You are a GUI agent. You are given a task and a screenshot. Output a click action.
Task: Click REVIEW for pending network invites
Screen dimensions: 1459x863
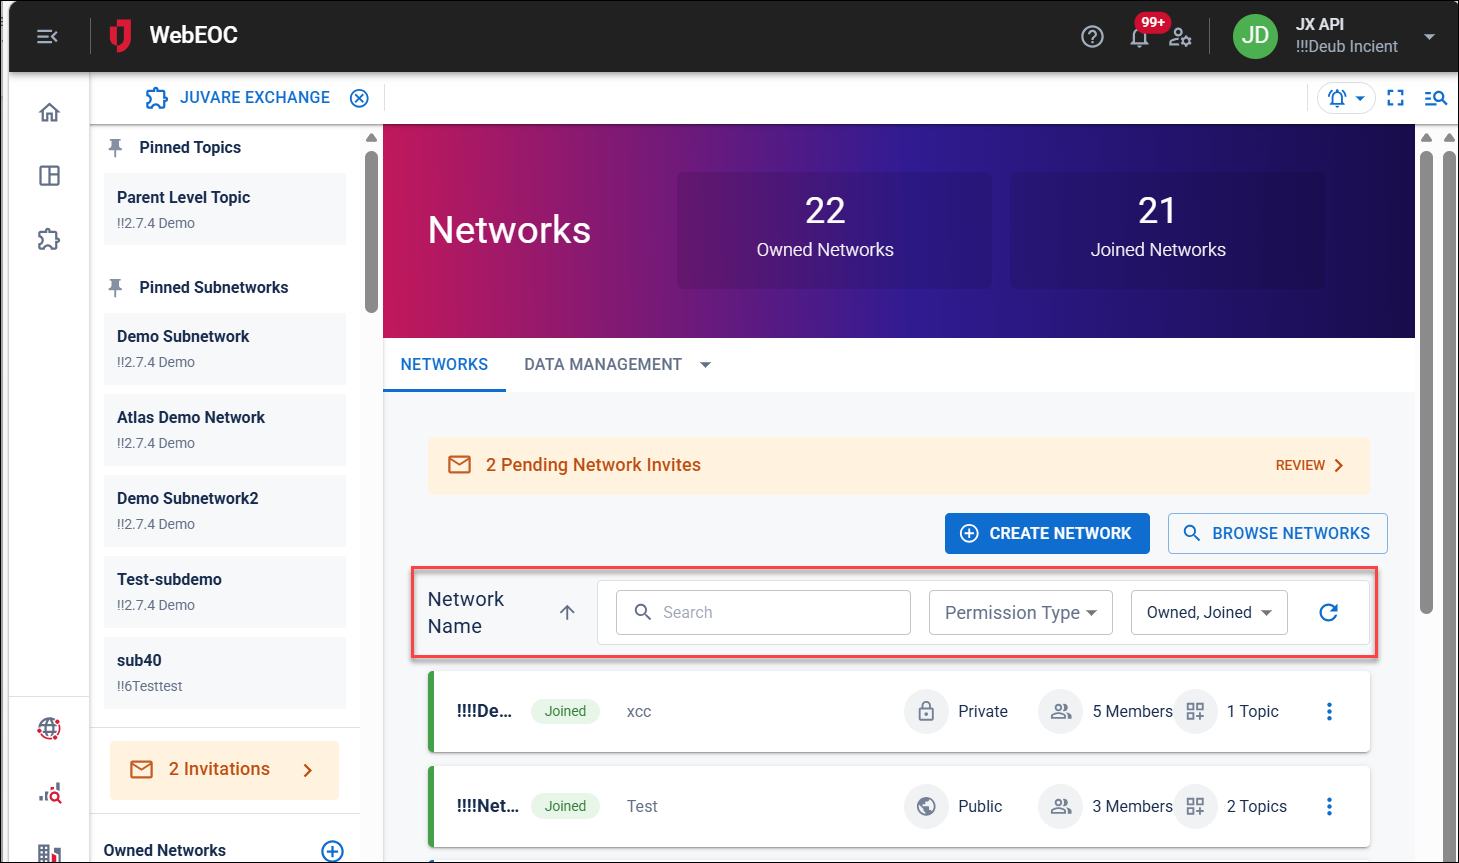pos(1309,466)
